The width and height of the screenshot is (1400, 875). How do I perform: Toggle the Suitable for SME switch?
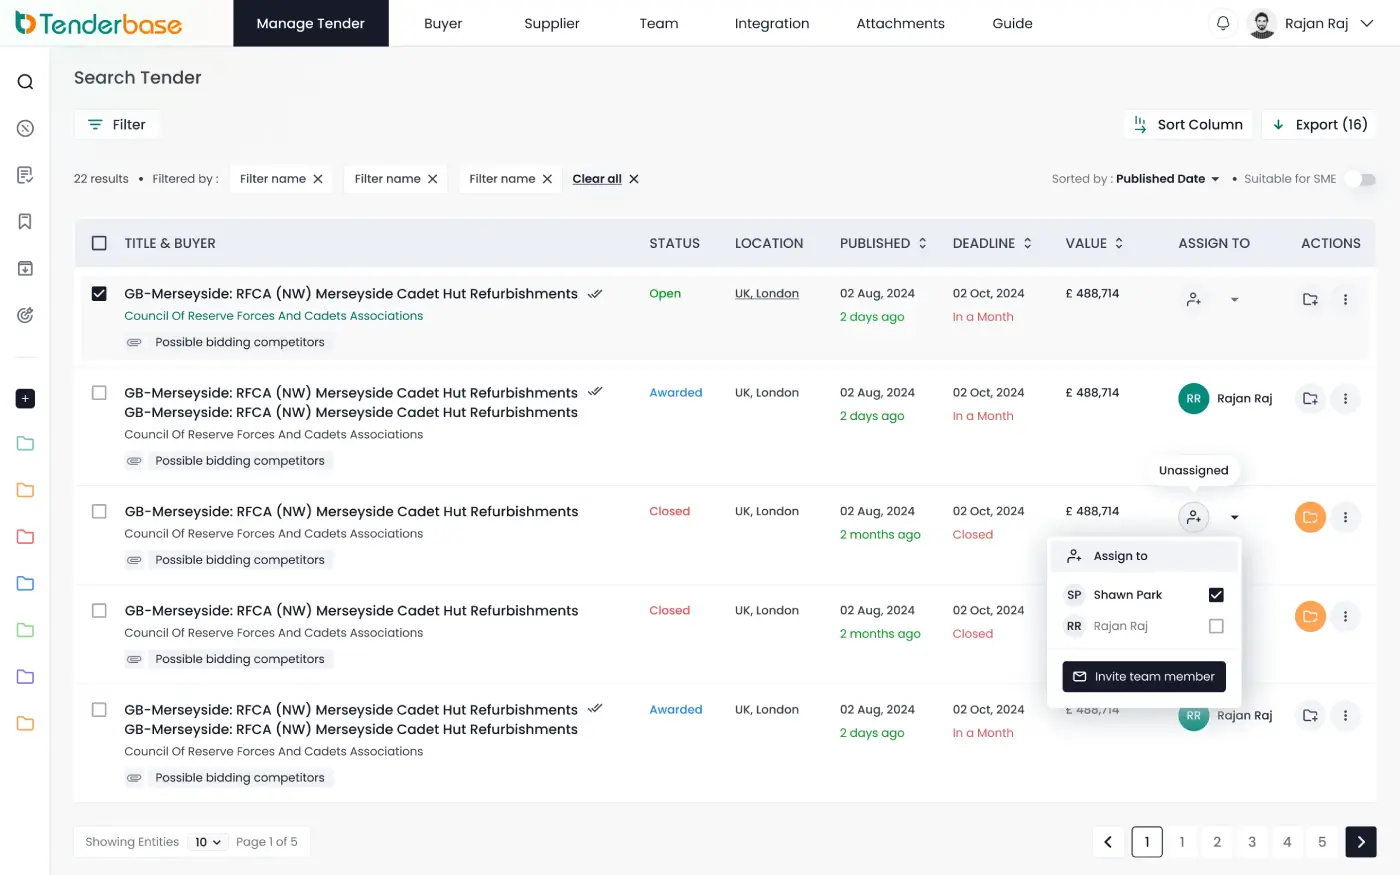[x=1360, y=179]
